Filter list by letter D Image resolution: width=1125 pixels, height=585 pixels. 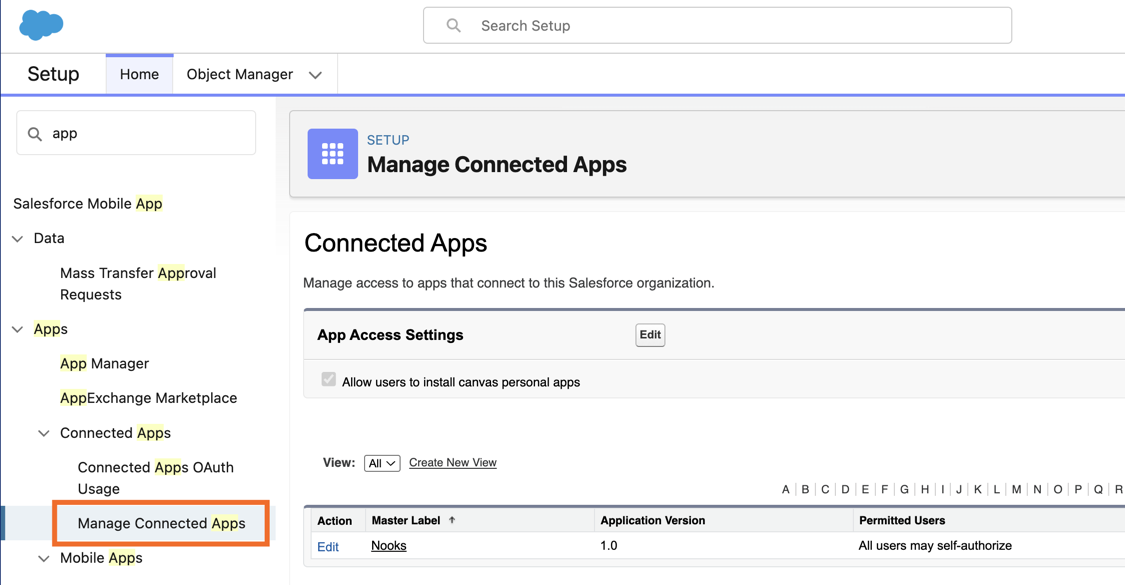[845, 490]
